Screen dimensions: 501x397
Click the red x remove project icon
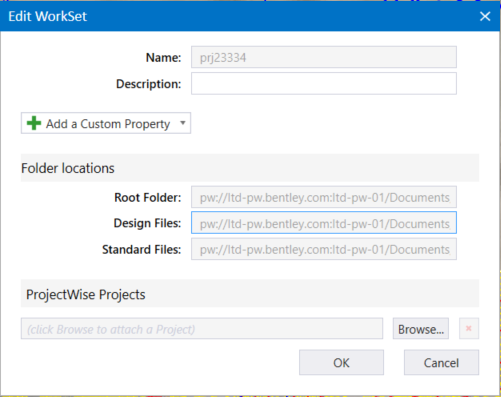click(469, 329)
